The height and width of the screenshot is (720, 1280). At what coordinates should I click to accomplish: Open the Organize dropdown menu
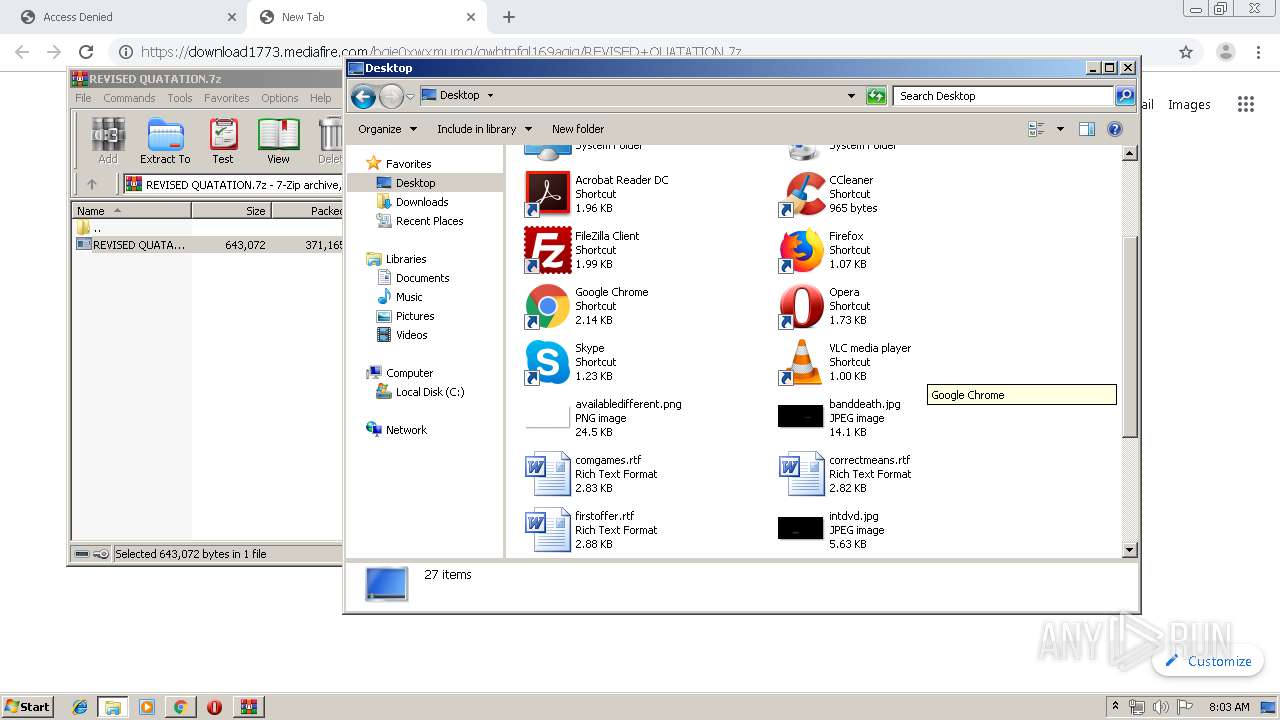click(387, 129)
